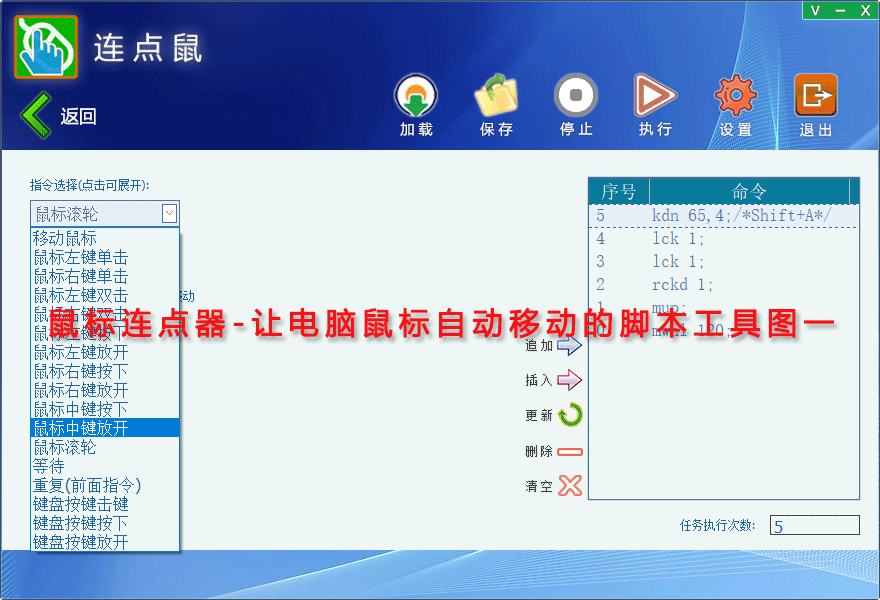The width and height of the screenshot is (880, 600).
Task: Click the 加载 (Load) download icon
Action: [x=416, y=97]
